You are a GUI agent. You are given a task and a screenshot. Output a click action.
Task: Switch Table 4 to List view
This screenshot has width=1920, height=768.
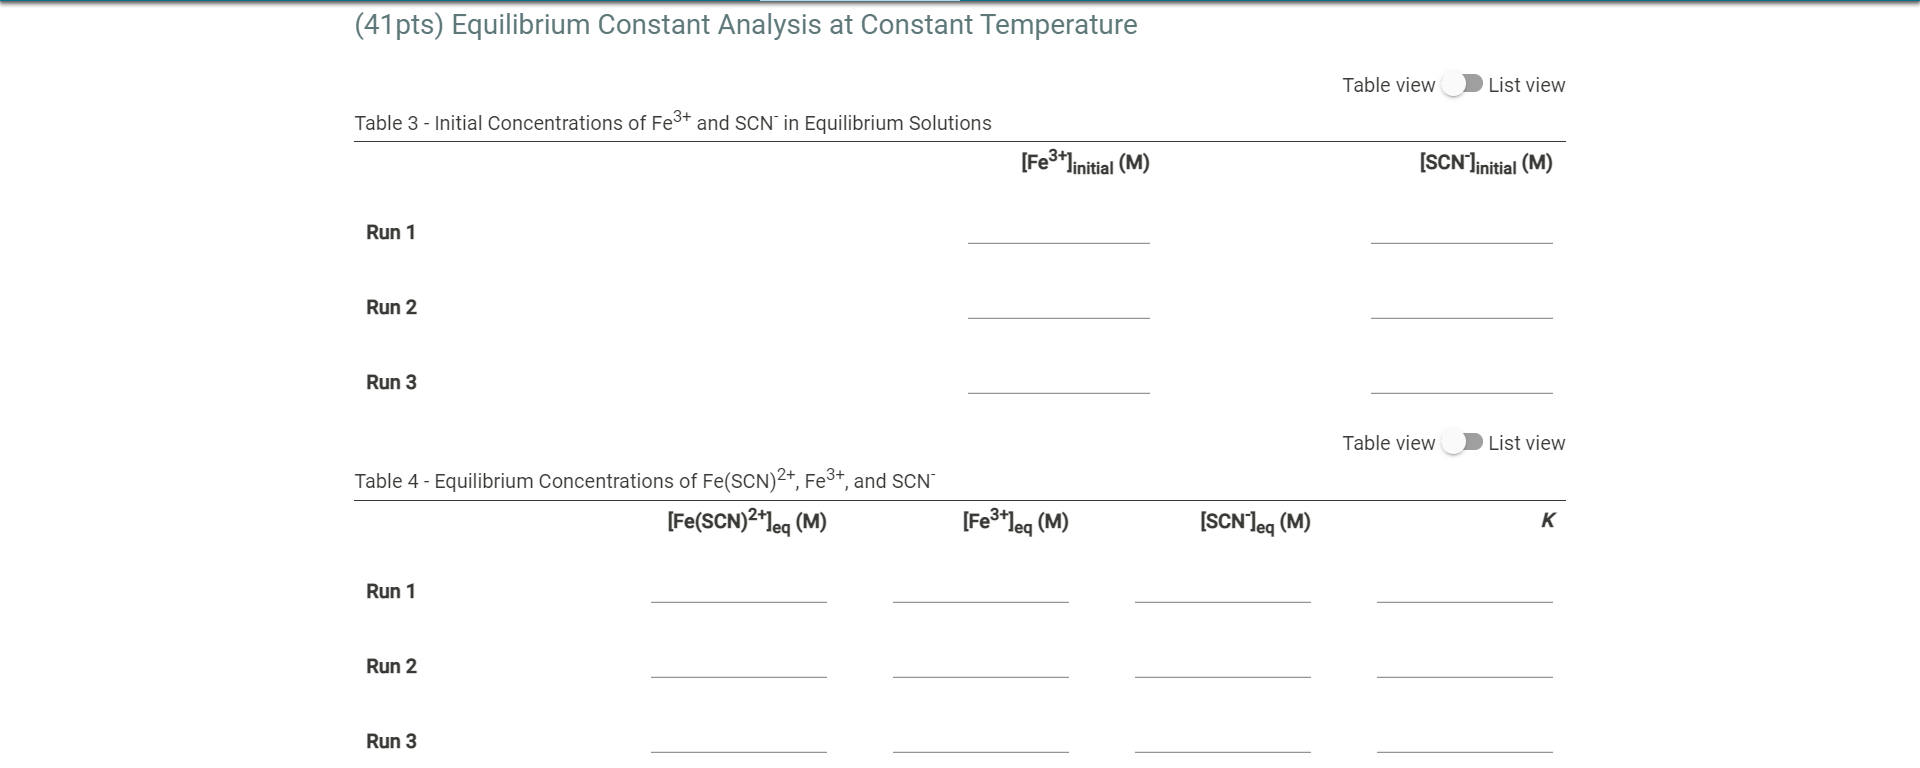click(1462, 442)
